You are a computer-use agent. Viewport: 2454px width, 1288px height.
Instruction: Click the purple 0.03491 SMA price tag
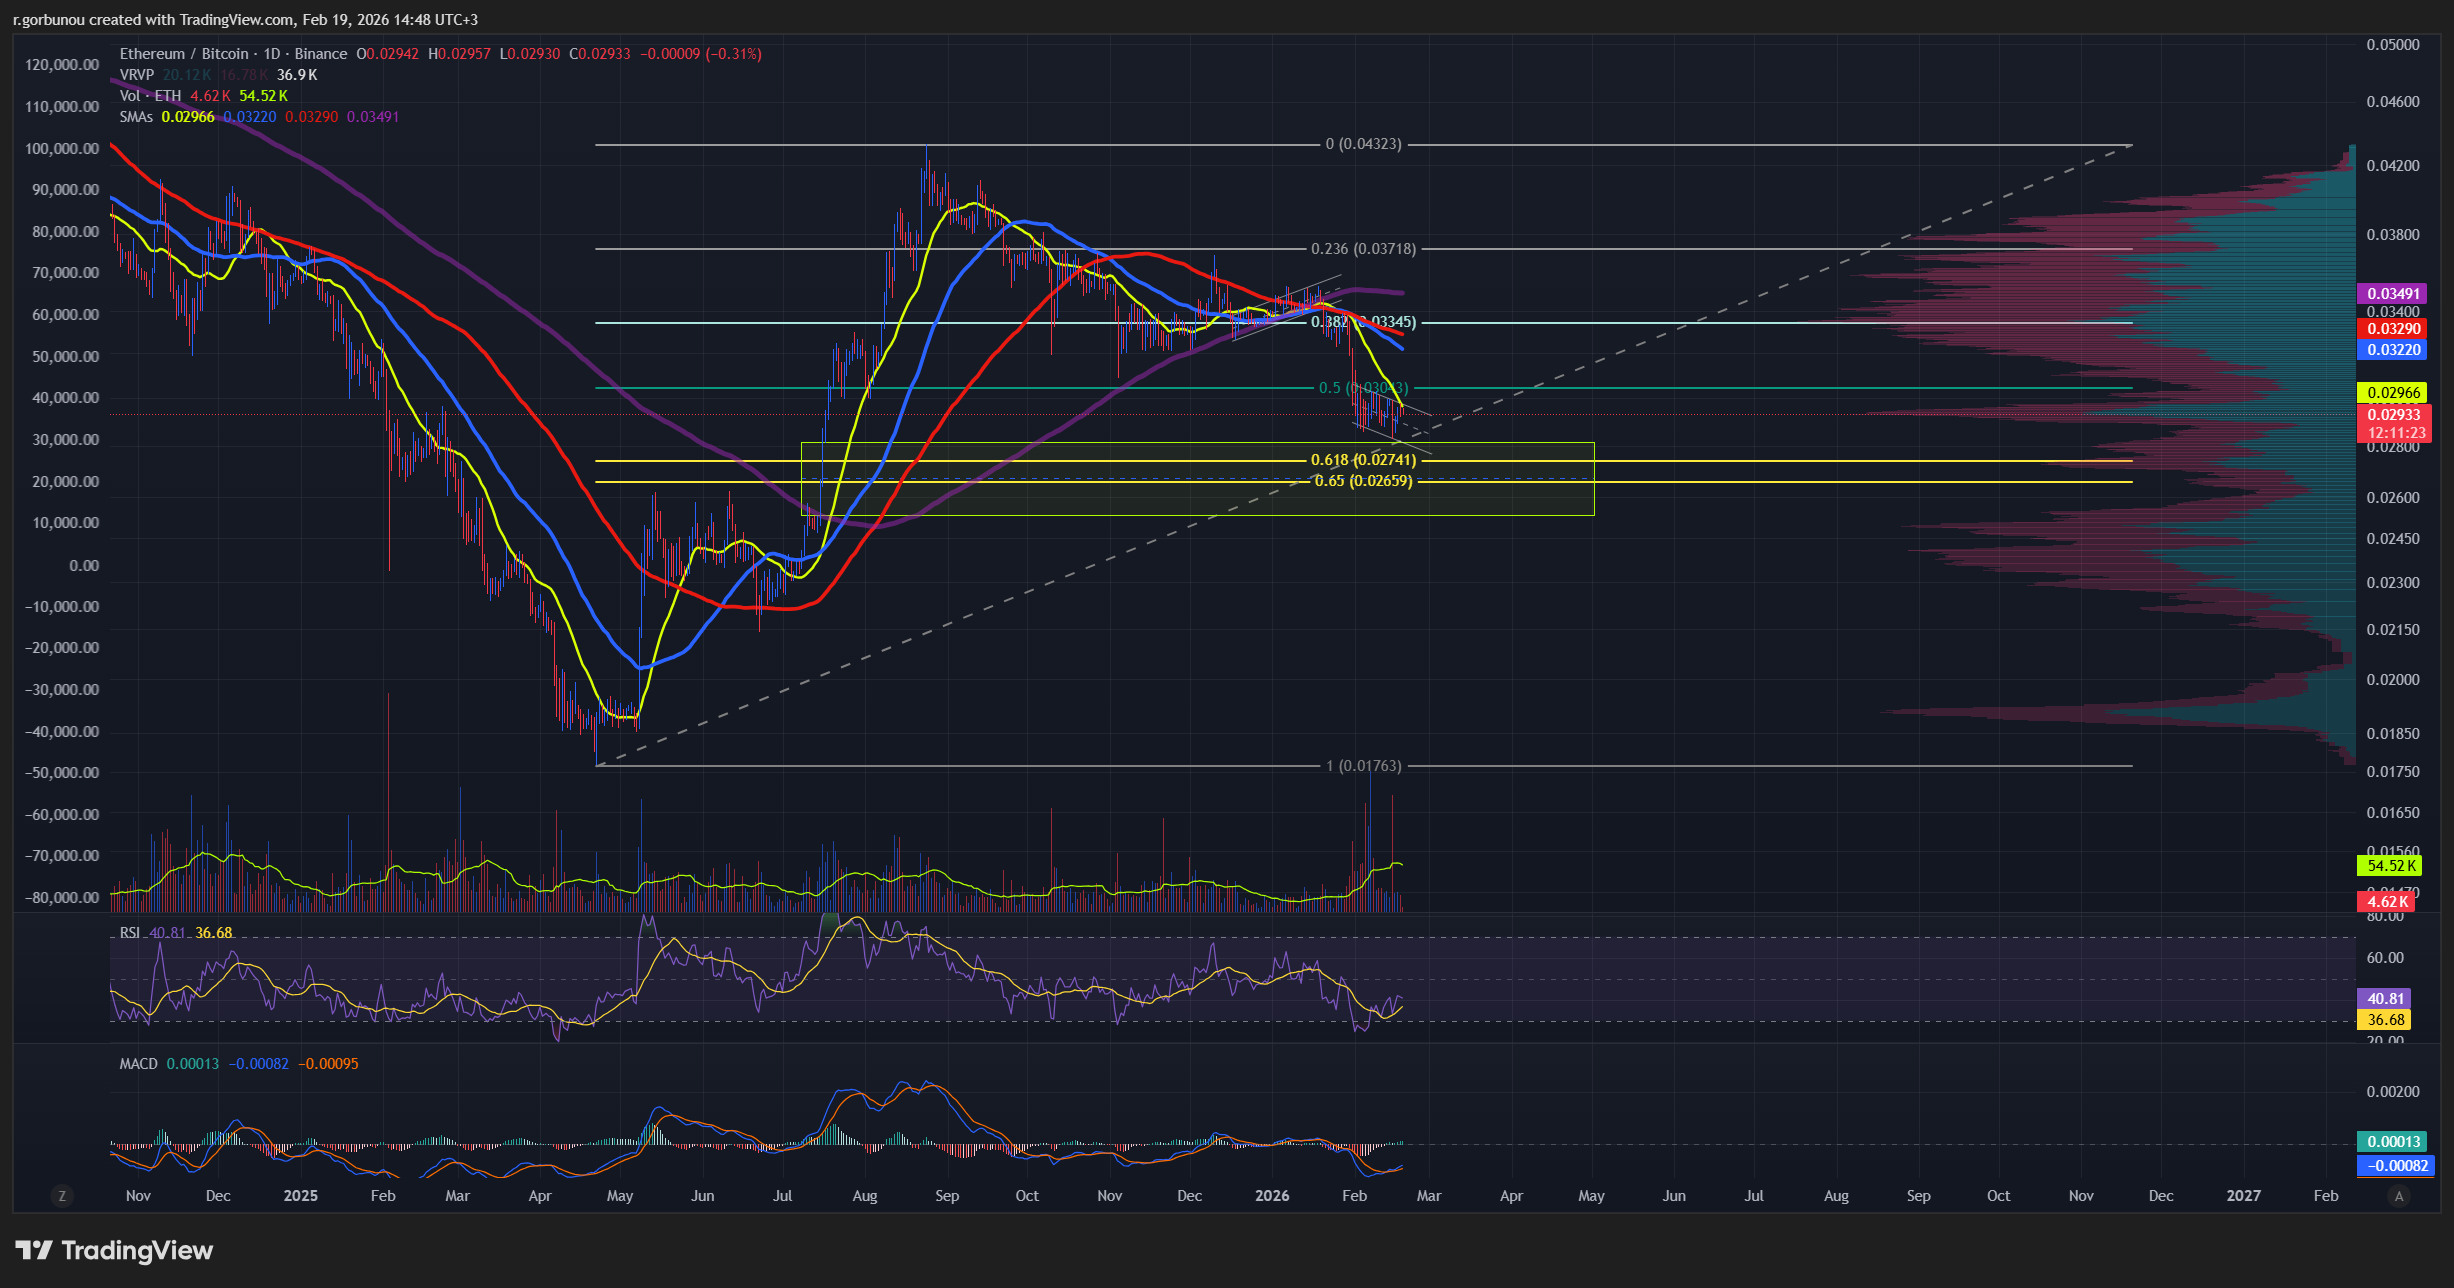click(2393, 294)
